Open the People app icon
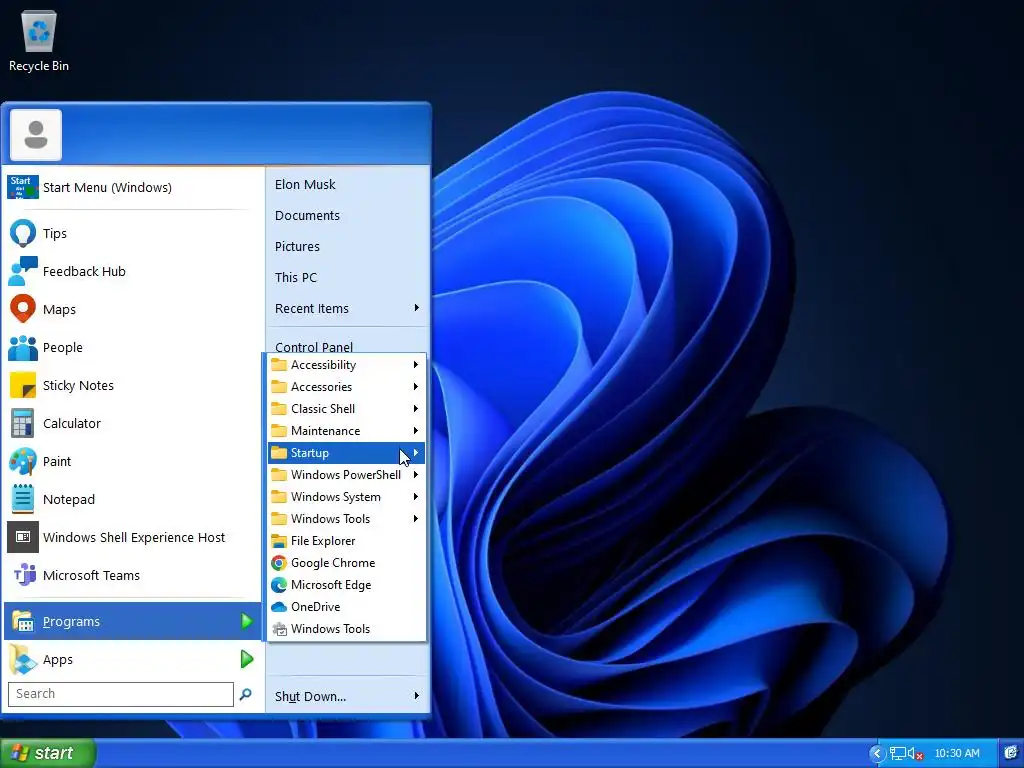The height and width of the screenshot is (768, 1024). coord(23,347)
